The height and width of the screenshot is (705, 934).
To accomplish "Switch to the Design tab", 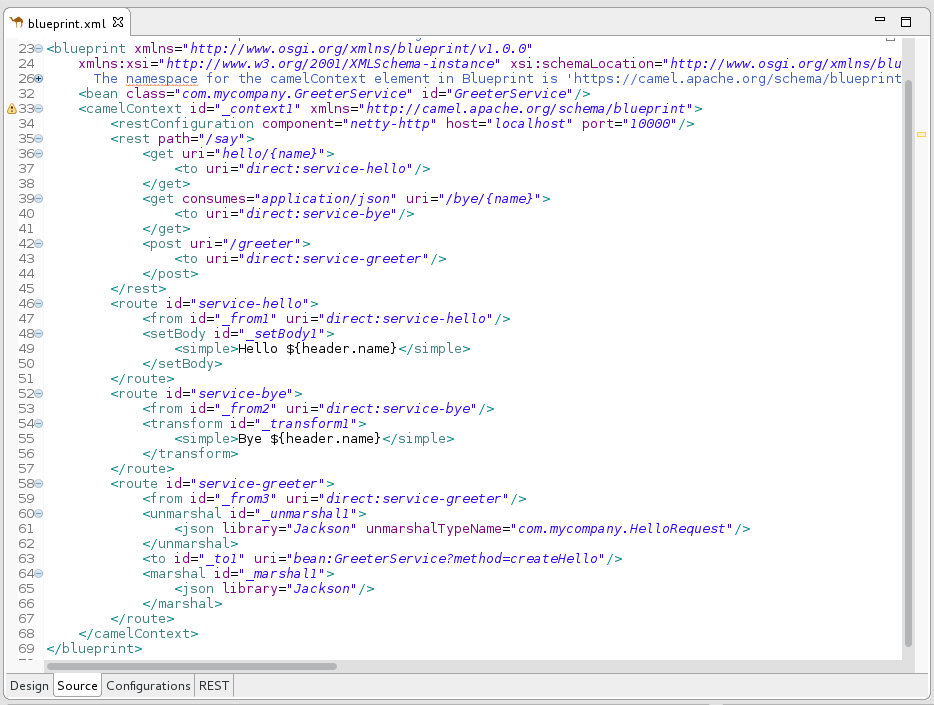I will (29, 686).
